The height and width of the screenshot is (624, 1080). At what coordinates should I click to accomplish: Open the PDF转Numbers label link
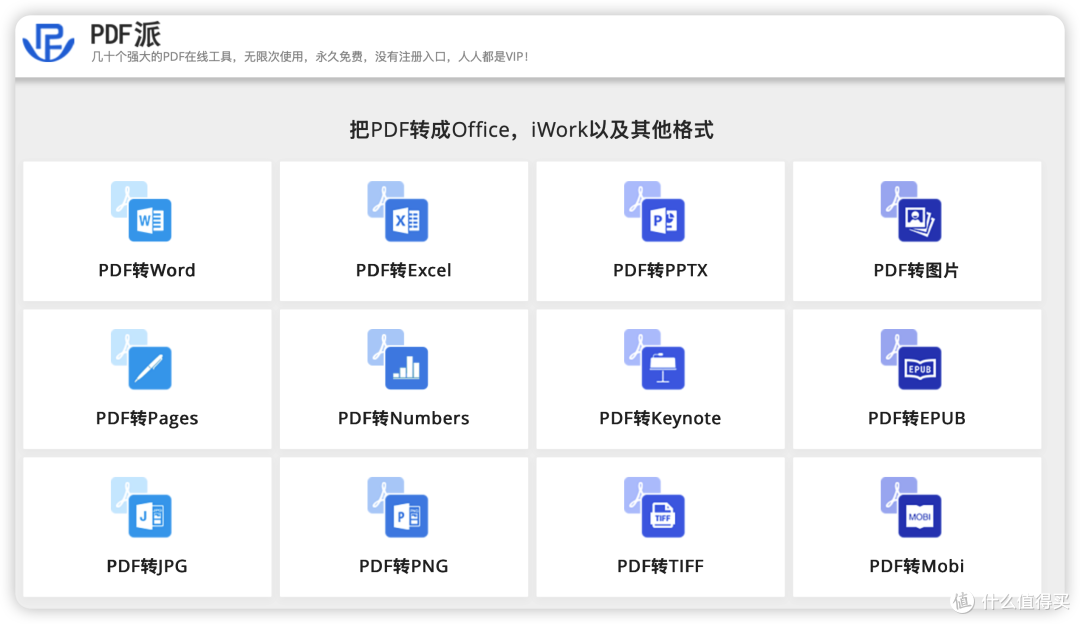(x=404, y=418)
